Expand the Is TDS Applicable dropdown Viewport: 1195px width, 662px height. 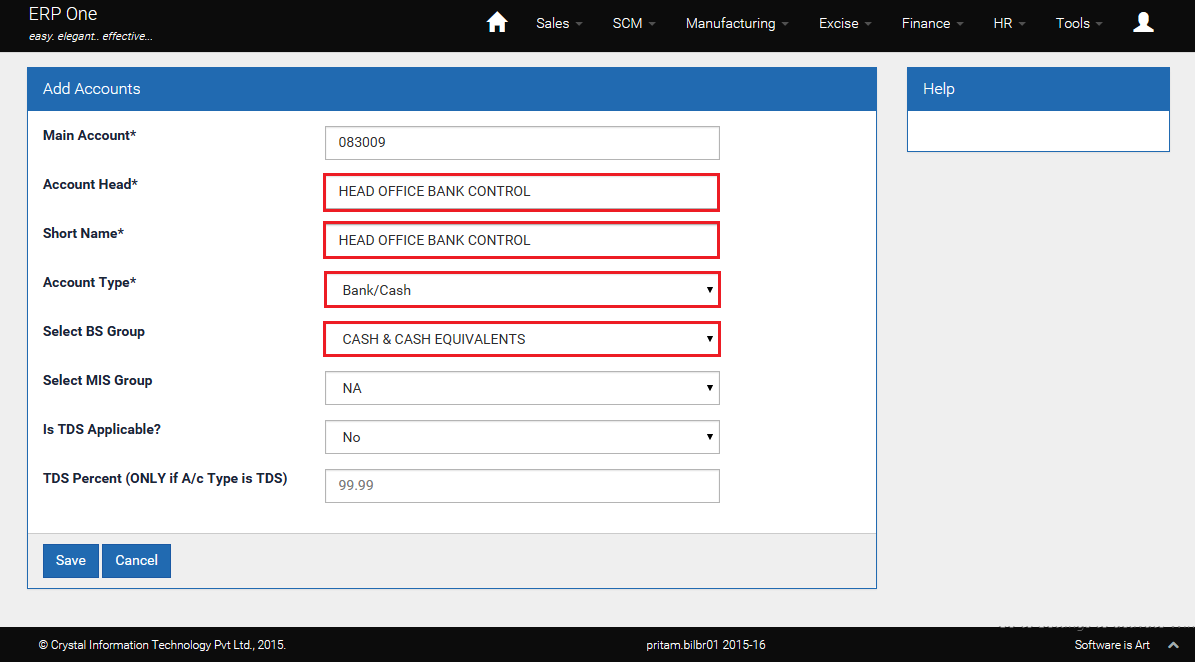click(x=522, y=437)
